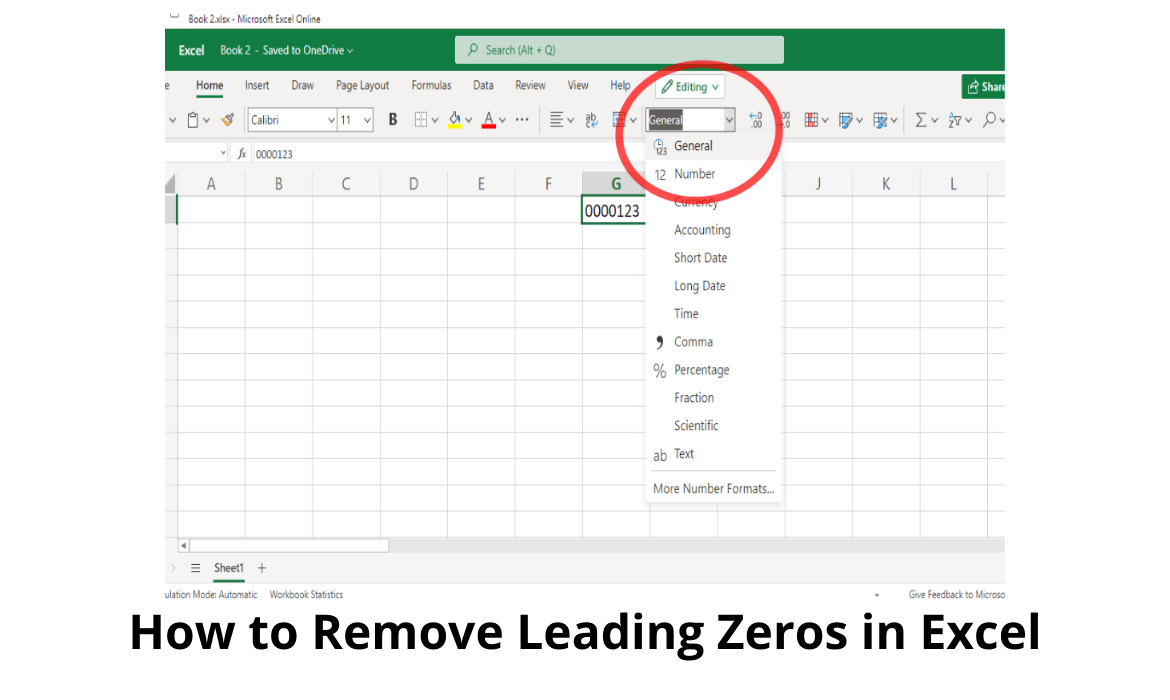Select Text from the number format menu
The image size is (1170, 700).
(x=684, y=454)
